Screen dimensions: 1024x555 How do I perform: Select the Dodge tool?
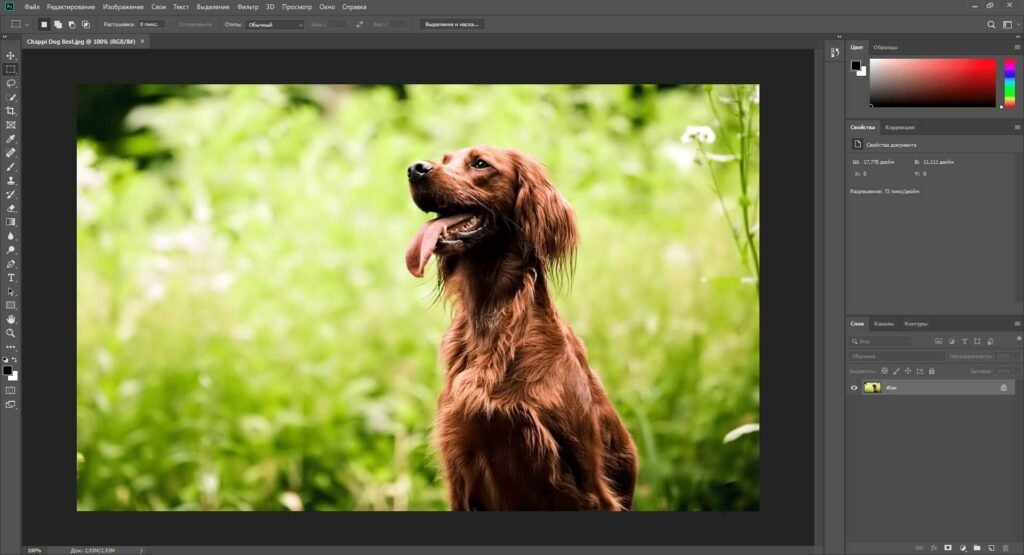pyautogui.click(x=10, y=250)
